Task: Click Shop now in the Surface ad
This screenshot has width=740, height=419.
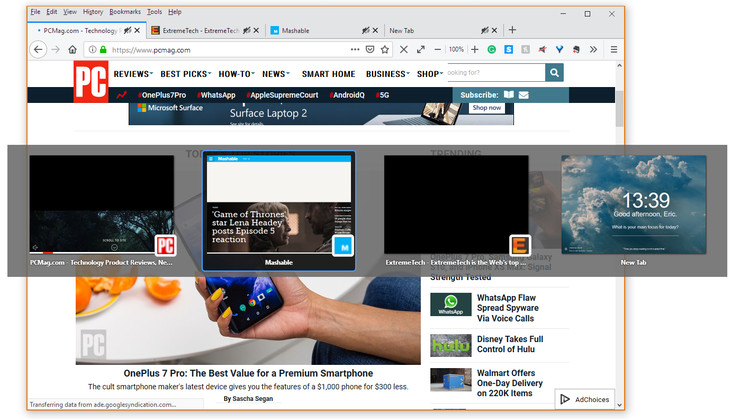Action: click(x=487, y=108)
